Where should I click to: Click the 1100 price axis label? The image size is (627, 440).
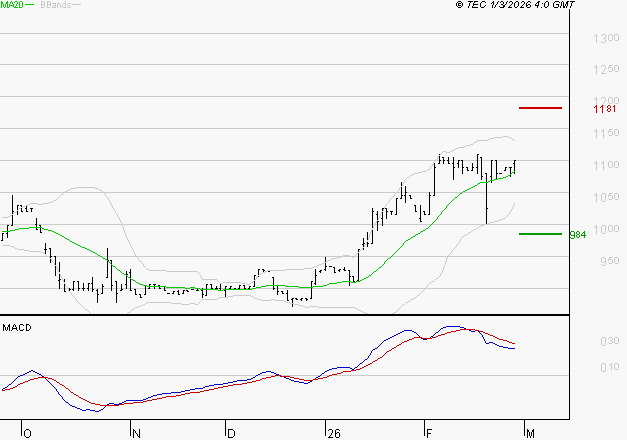pyautogui.click(x=606, y=165)
